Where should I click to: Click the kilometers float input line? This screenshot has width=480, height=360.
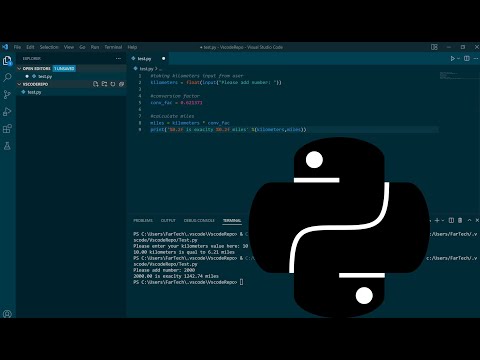click(216, 82)
